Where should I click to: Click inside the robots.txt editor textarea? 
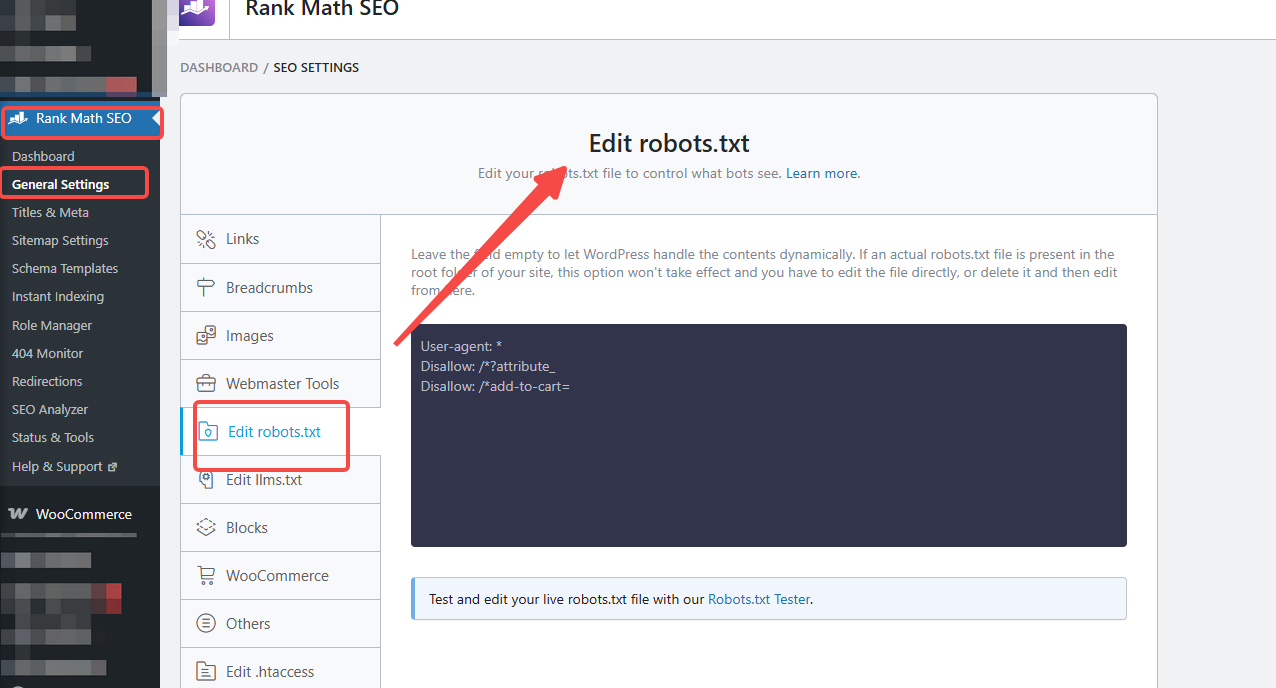coord(768,435)
